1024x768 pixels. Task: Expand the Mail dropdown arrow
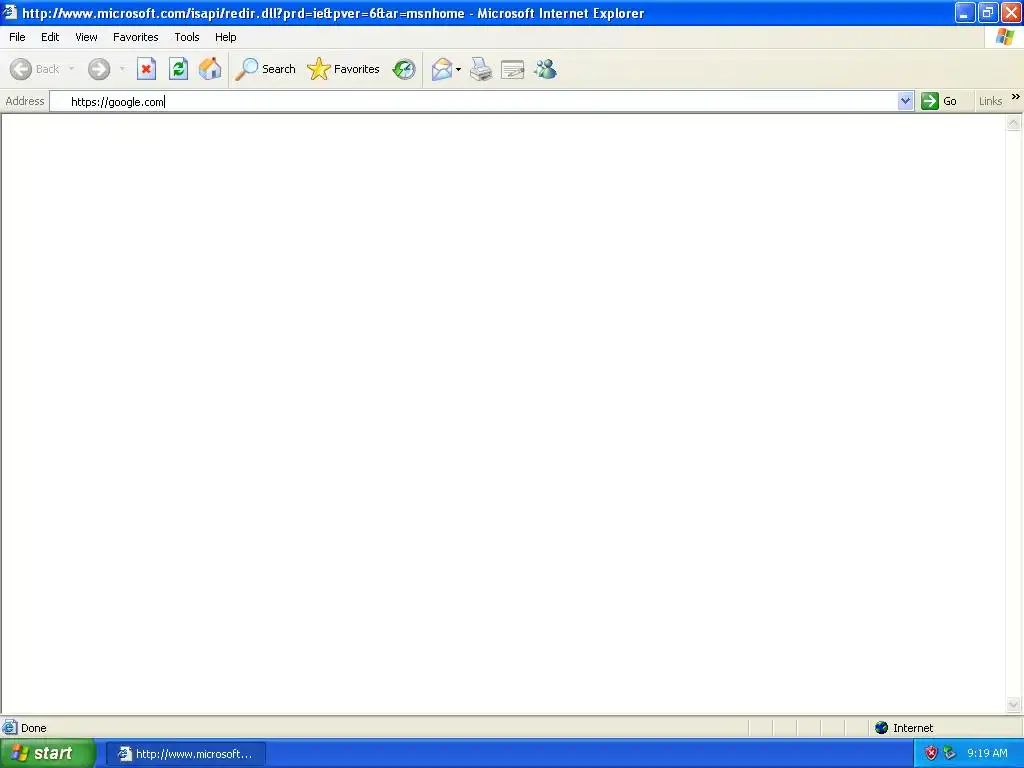[x=458, y=69]
